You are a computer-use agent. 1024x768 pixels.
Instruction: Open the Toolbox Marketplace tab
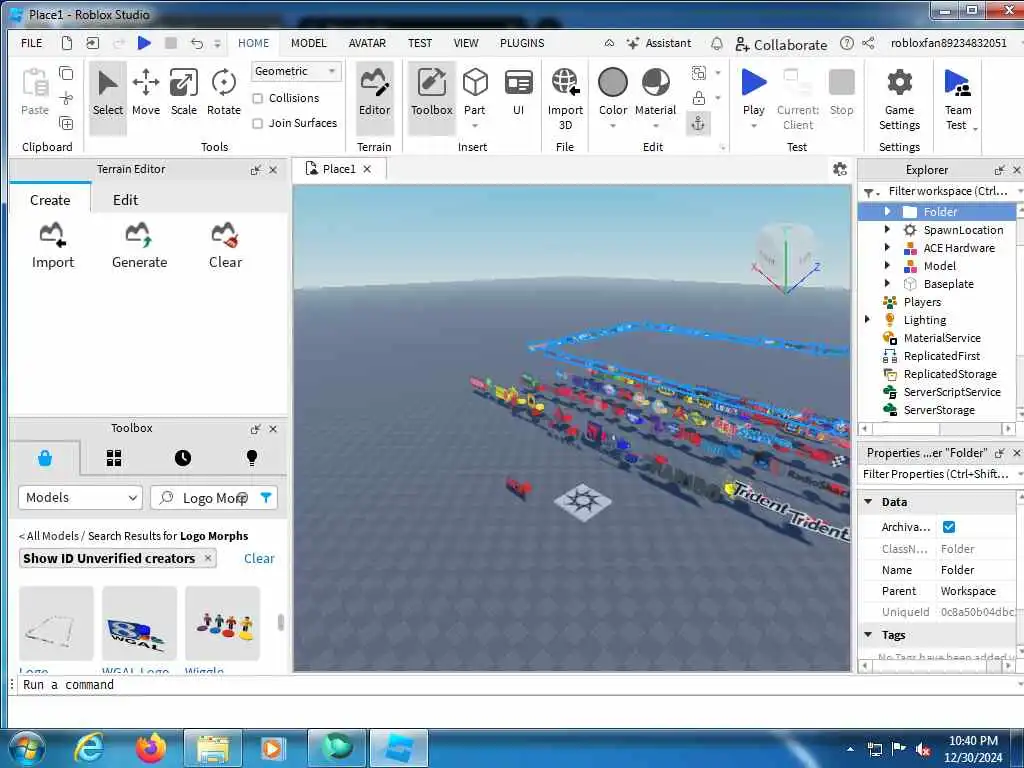[45, 458]
